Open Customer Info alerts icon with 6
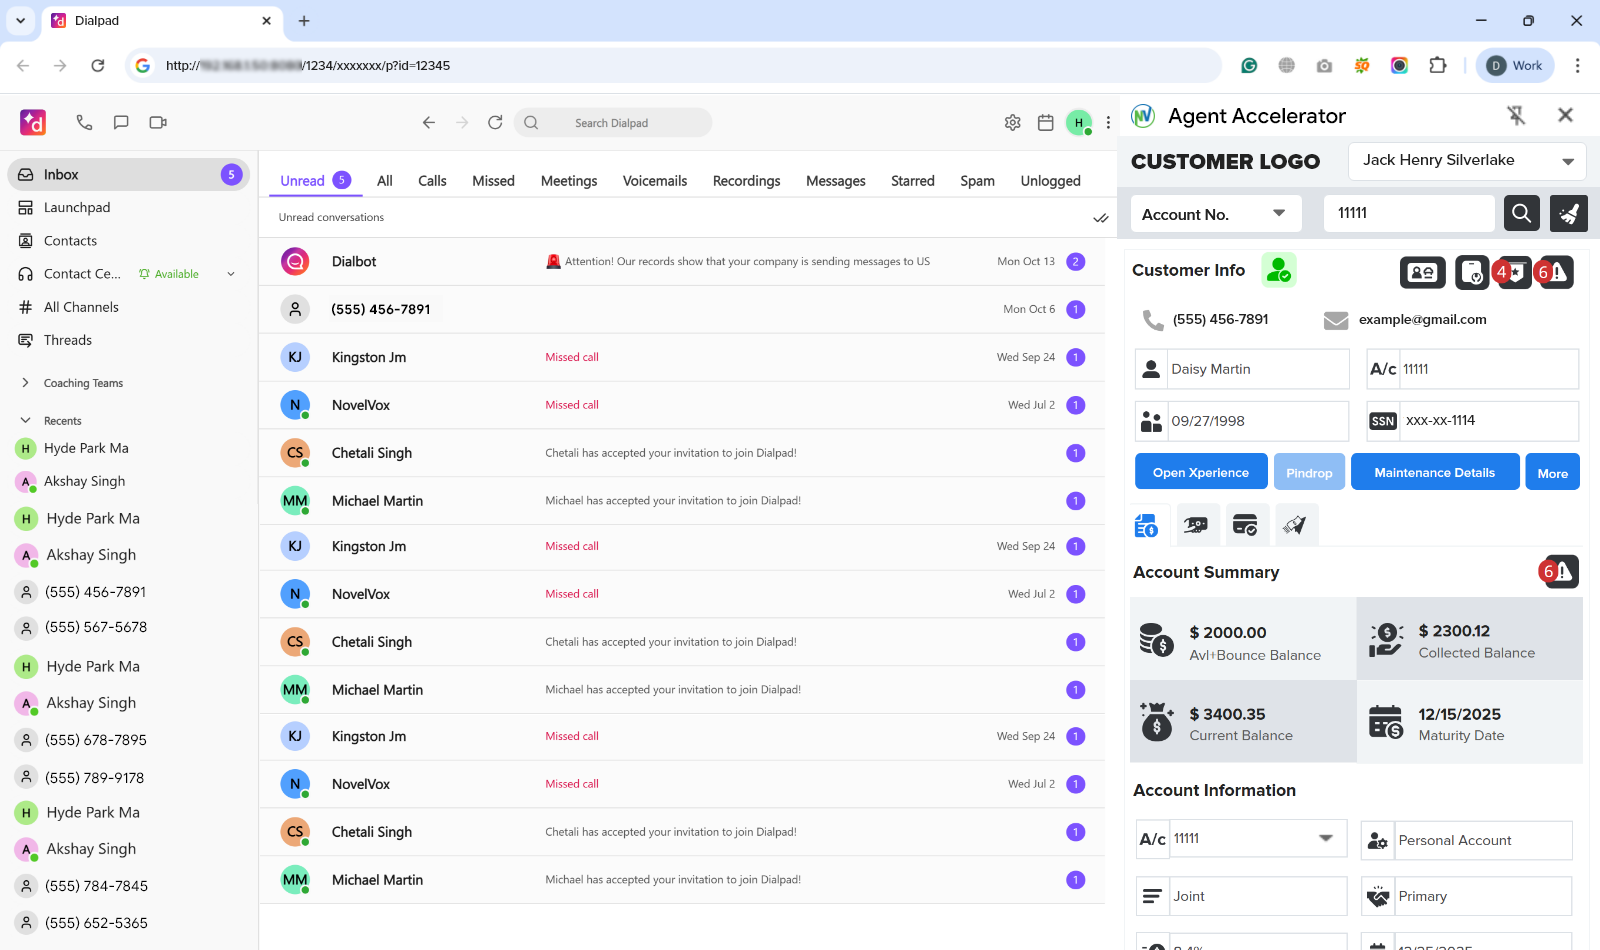1600x950 pixels. click(1554, 272)
